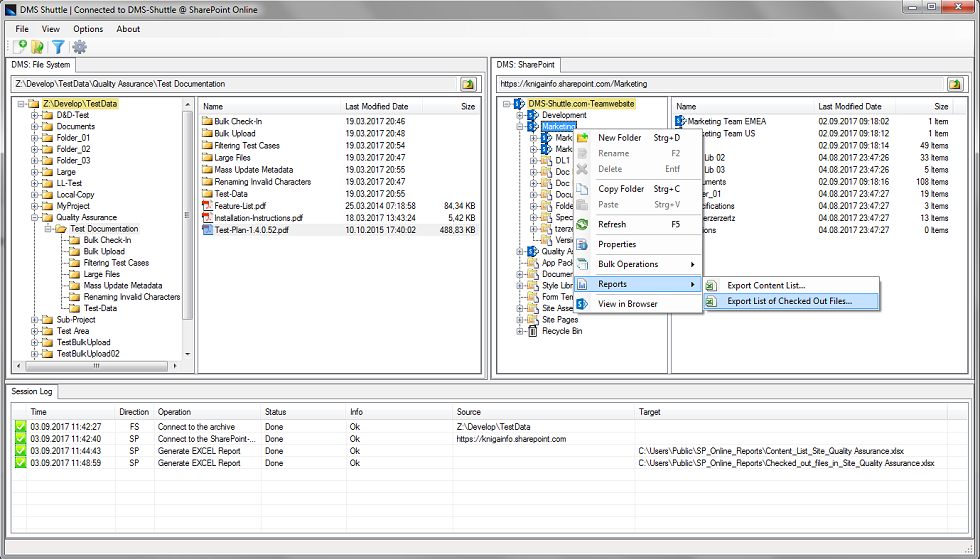Click the file system tree horizontal scrollbar
This screenshot has width=980, height=559.
click(x=96, y=366)
